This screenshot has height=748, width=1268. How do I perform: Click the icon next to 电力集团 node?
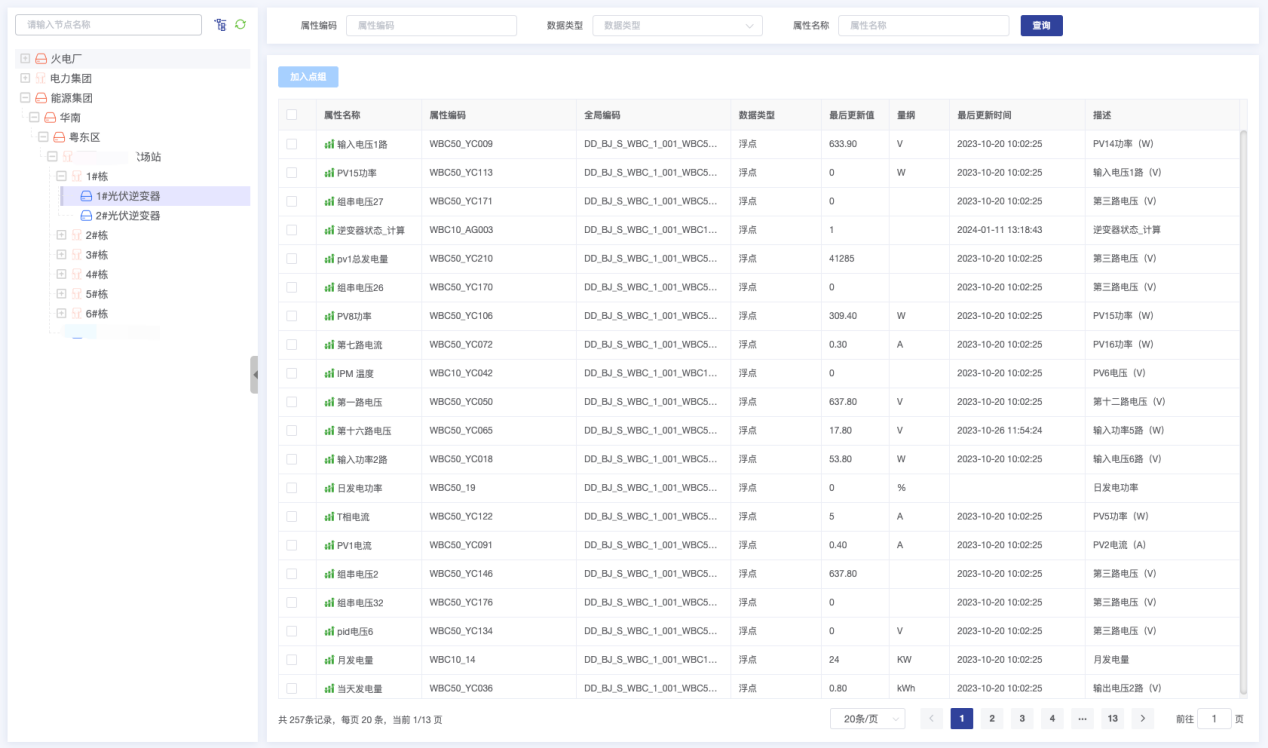tap(41, 78)
